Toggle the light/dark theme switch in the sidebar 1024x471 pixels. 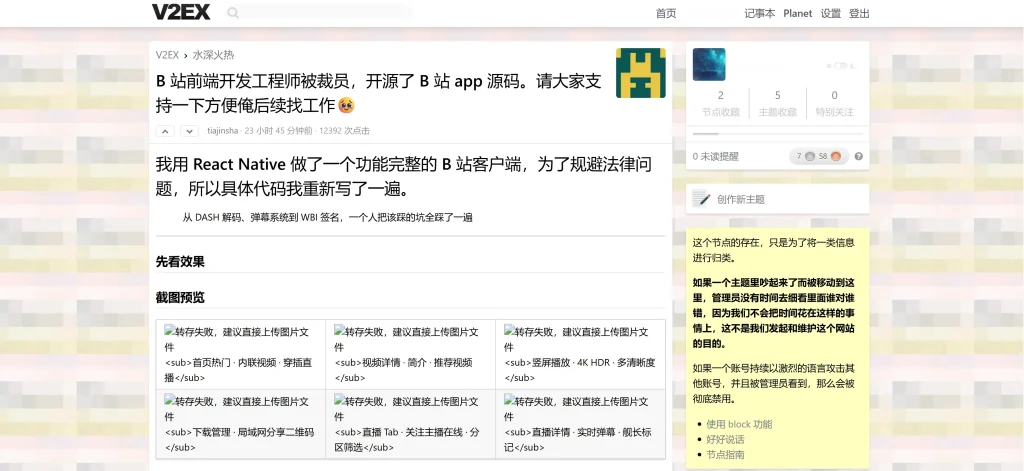[842, 65]
